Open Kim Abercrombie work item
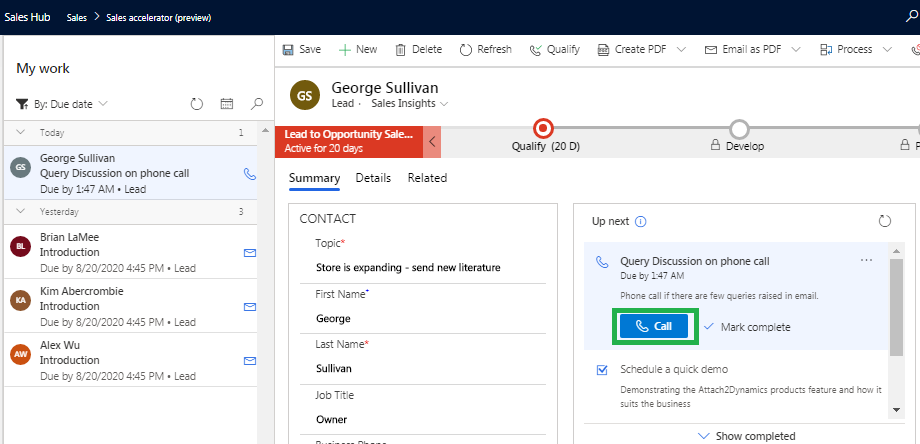This screenshot has height=444, width=920. [x=131, y=306]
